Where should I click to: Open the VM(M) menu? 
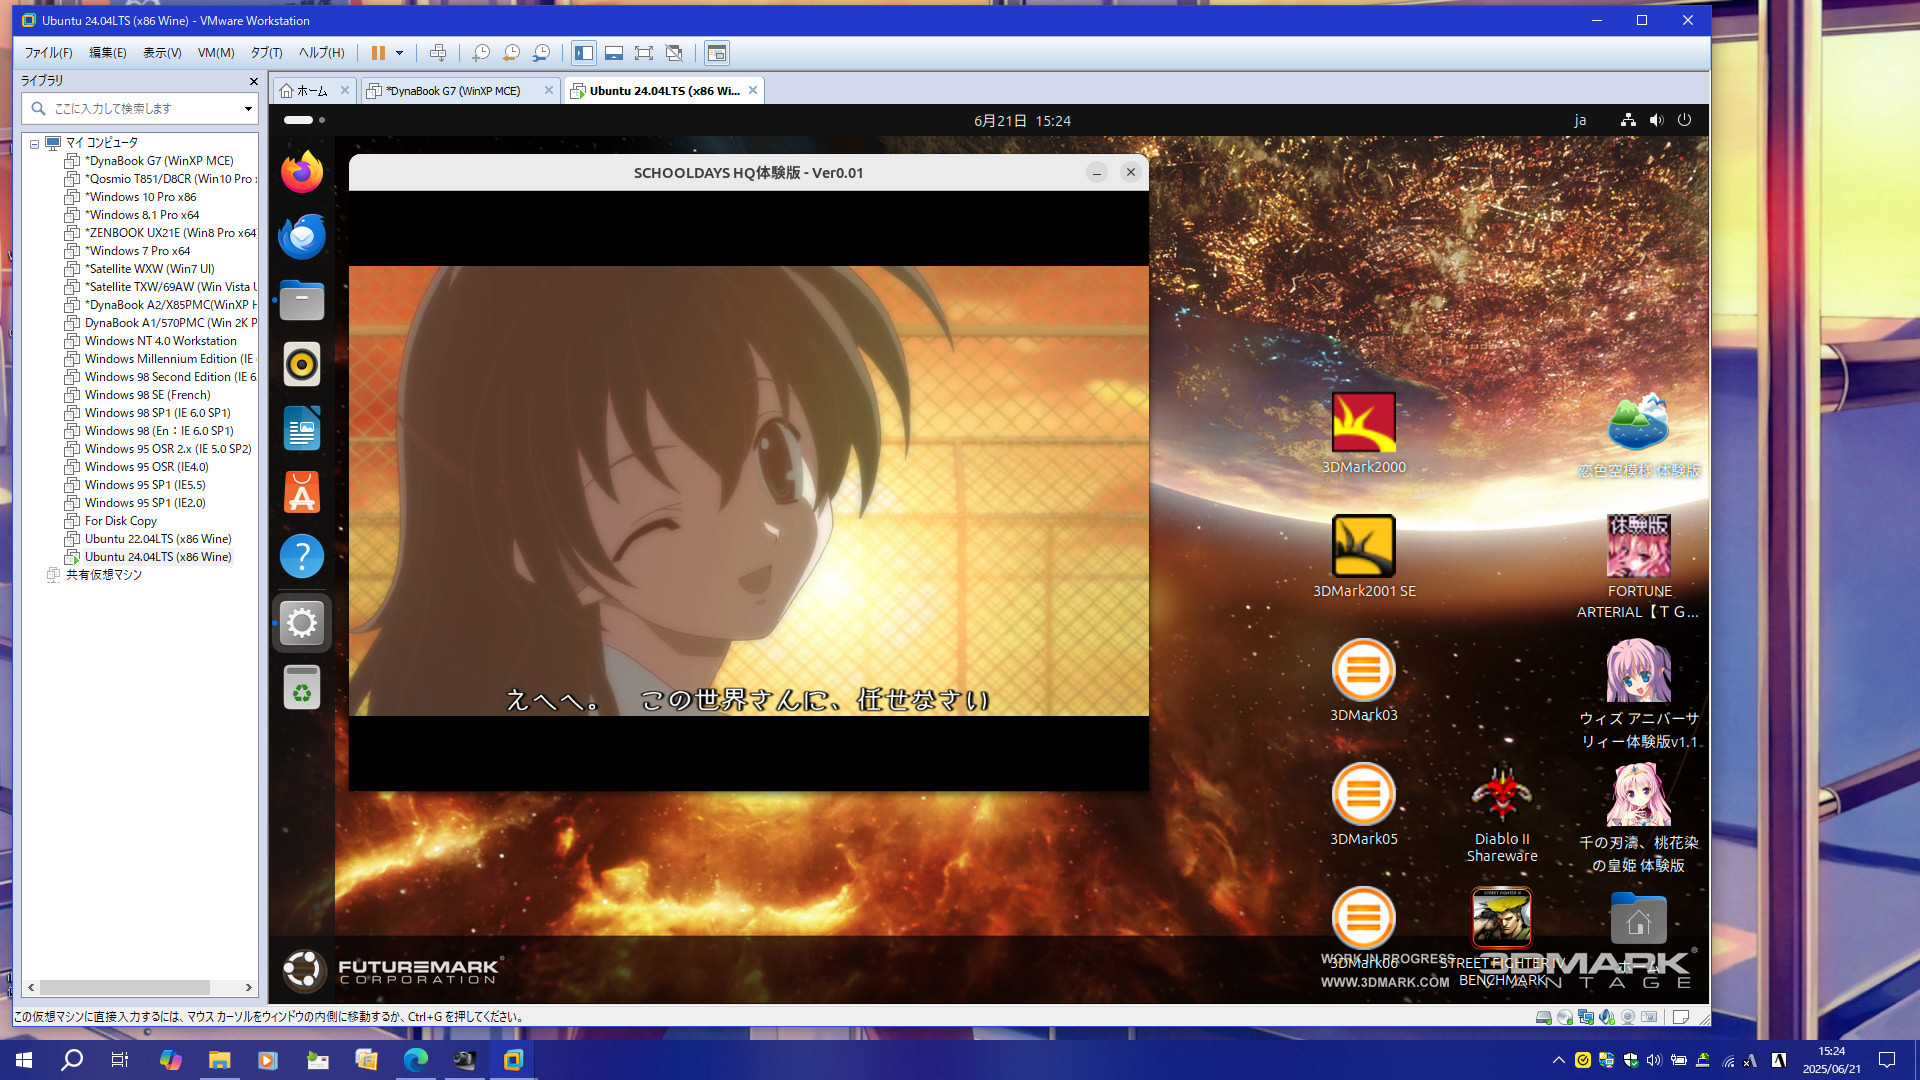tap(216, 53)
